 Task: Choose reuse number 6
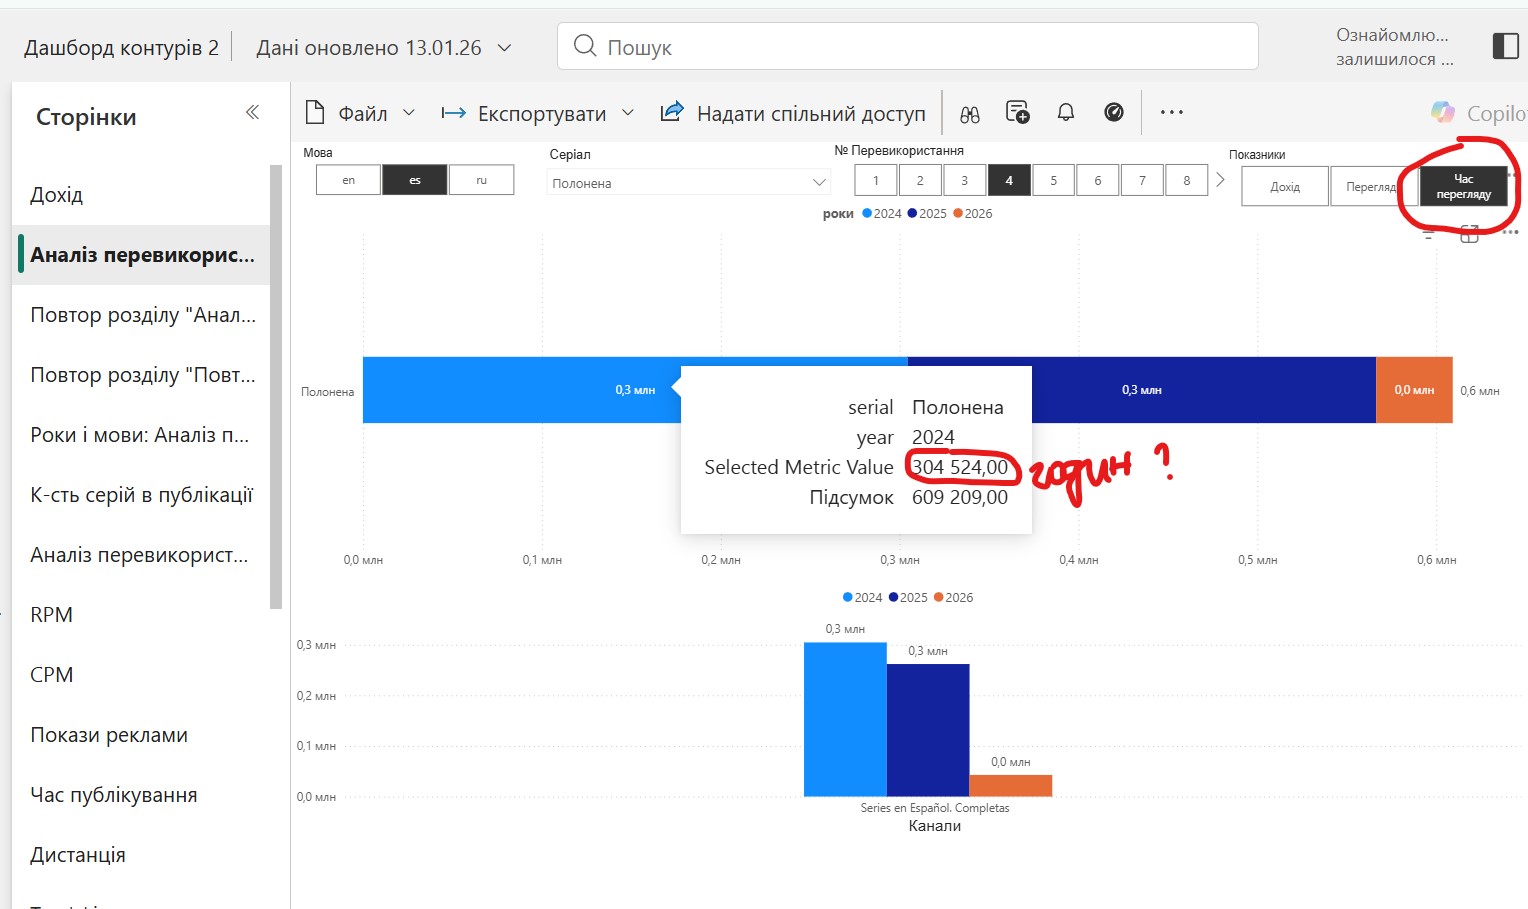[1098, 180]
